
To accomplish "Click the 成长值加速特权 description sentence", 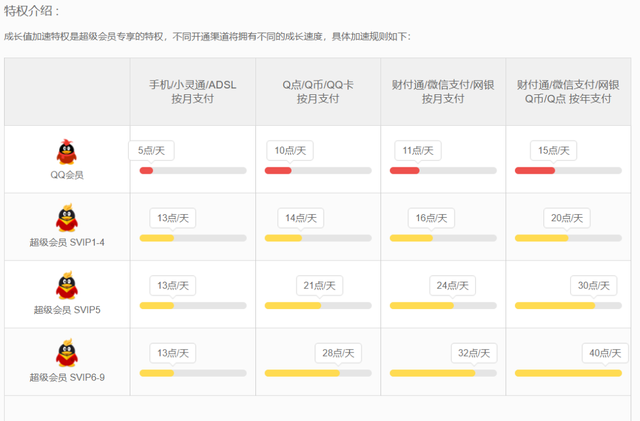I will (x=207, y=37).
